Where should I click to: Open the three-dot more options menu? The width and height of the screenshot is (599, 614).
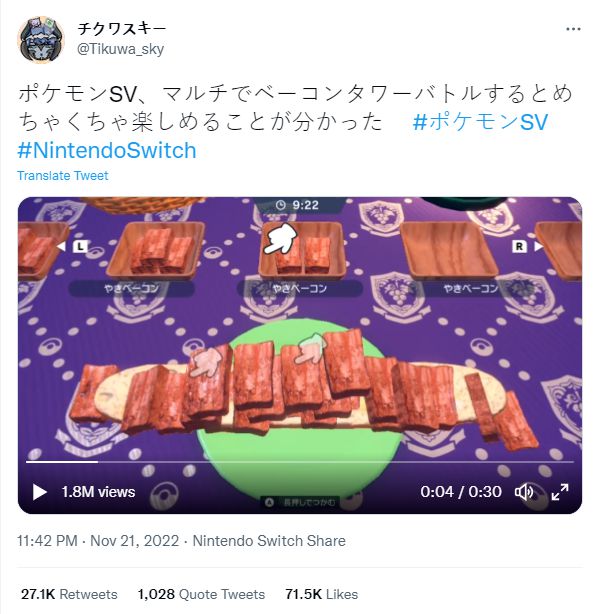pos(573,29)
